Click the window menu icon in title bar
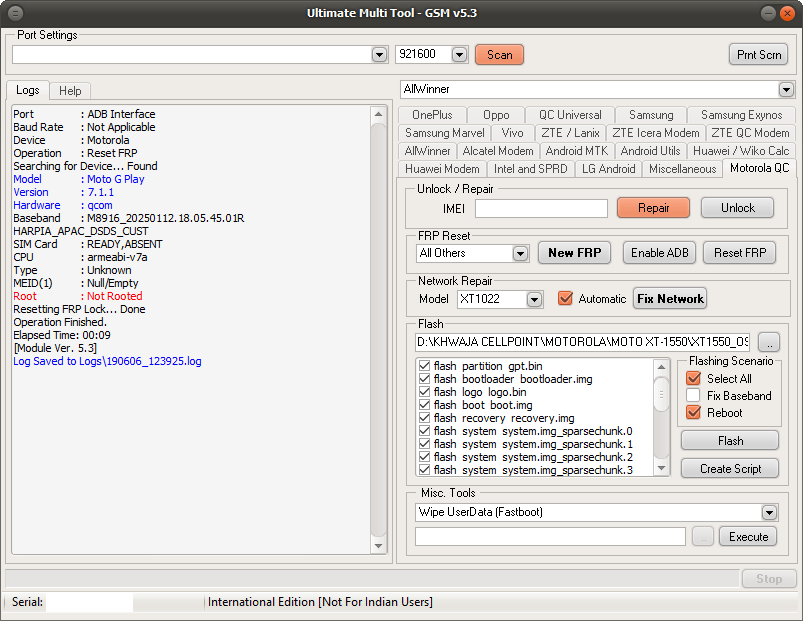 tap(16, 13)
